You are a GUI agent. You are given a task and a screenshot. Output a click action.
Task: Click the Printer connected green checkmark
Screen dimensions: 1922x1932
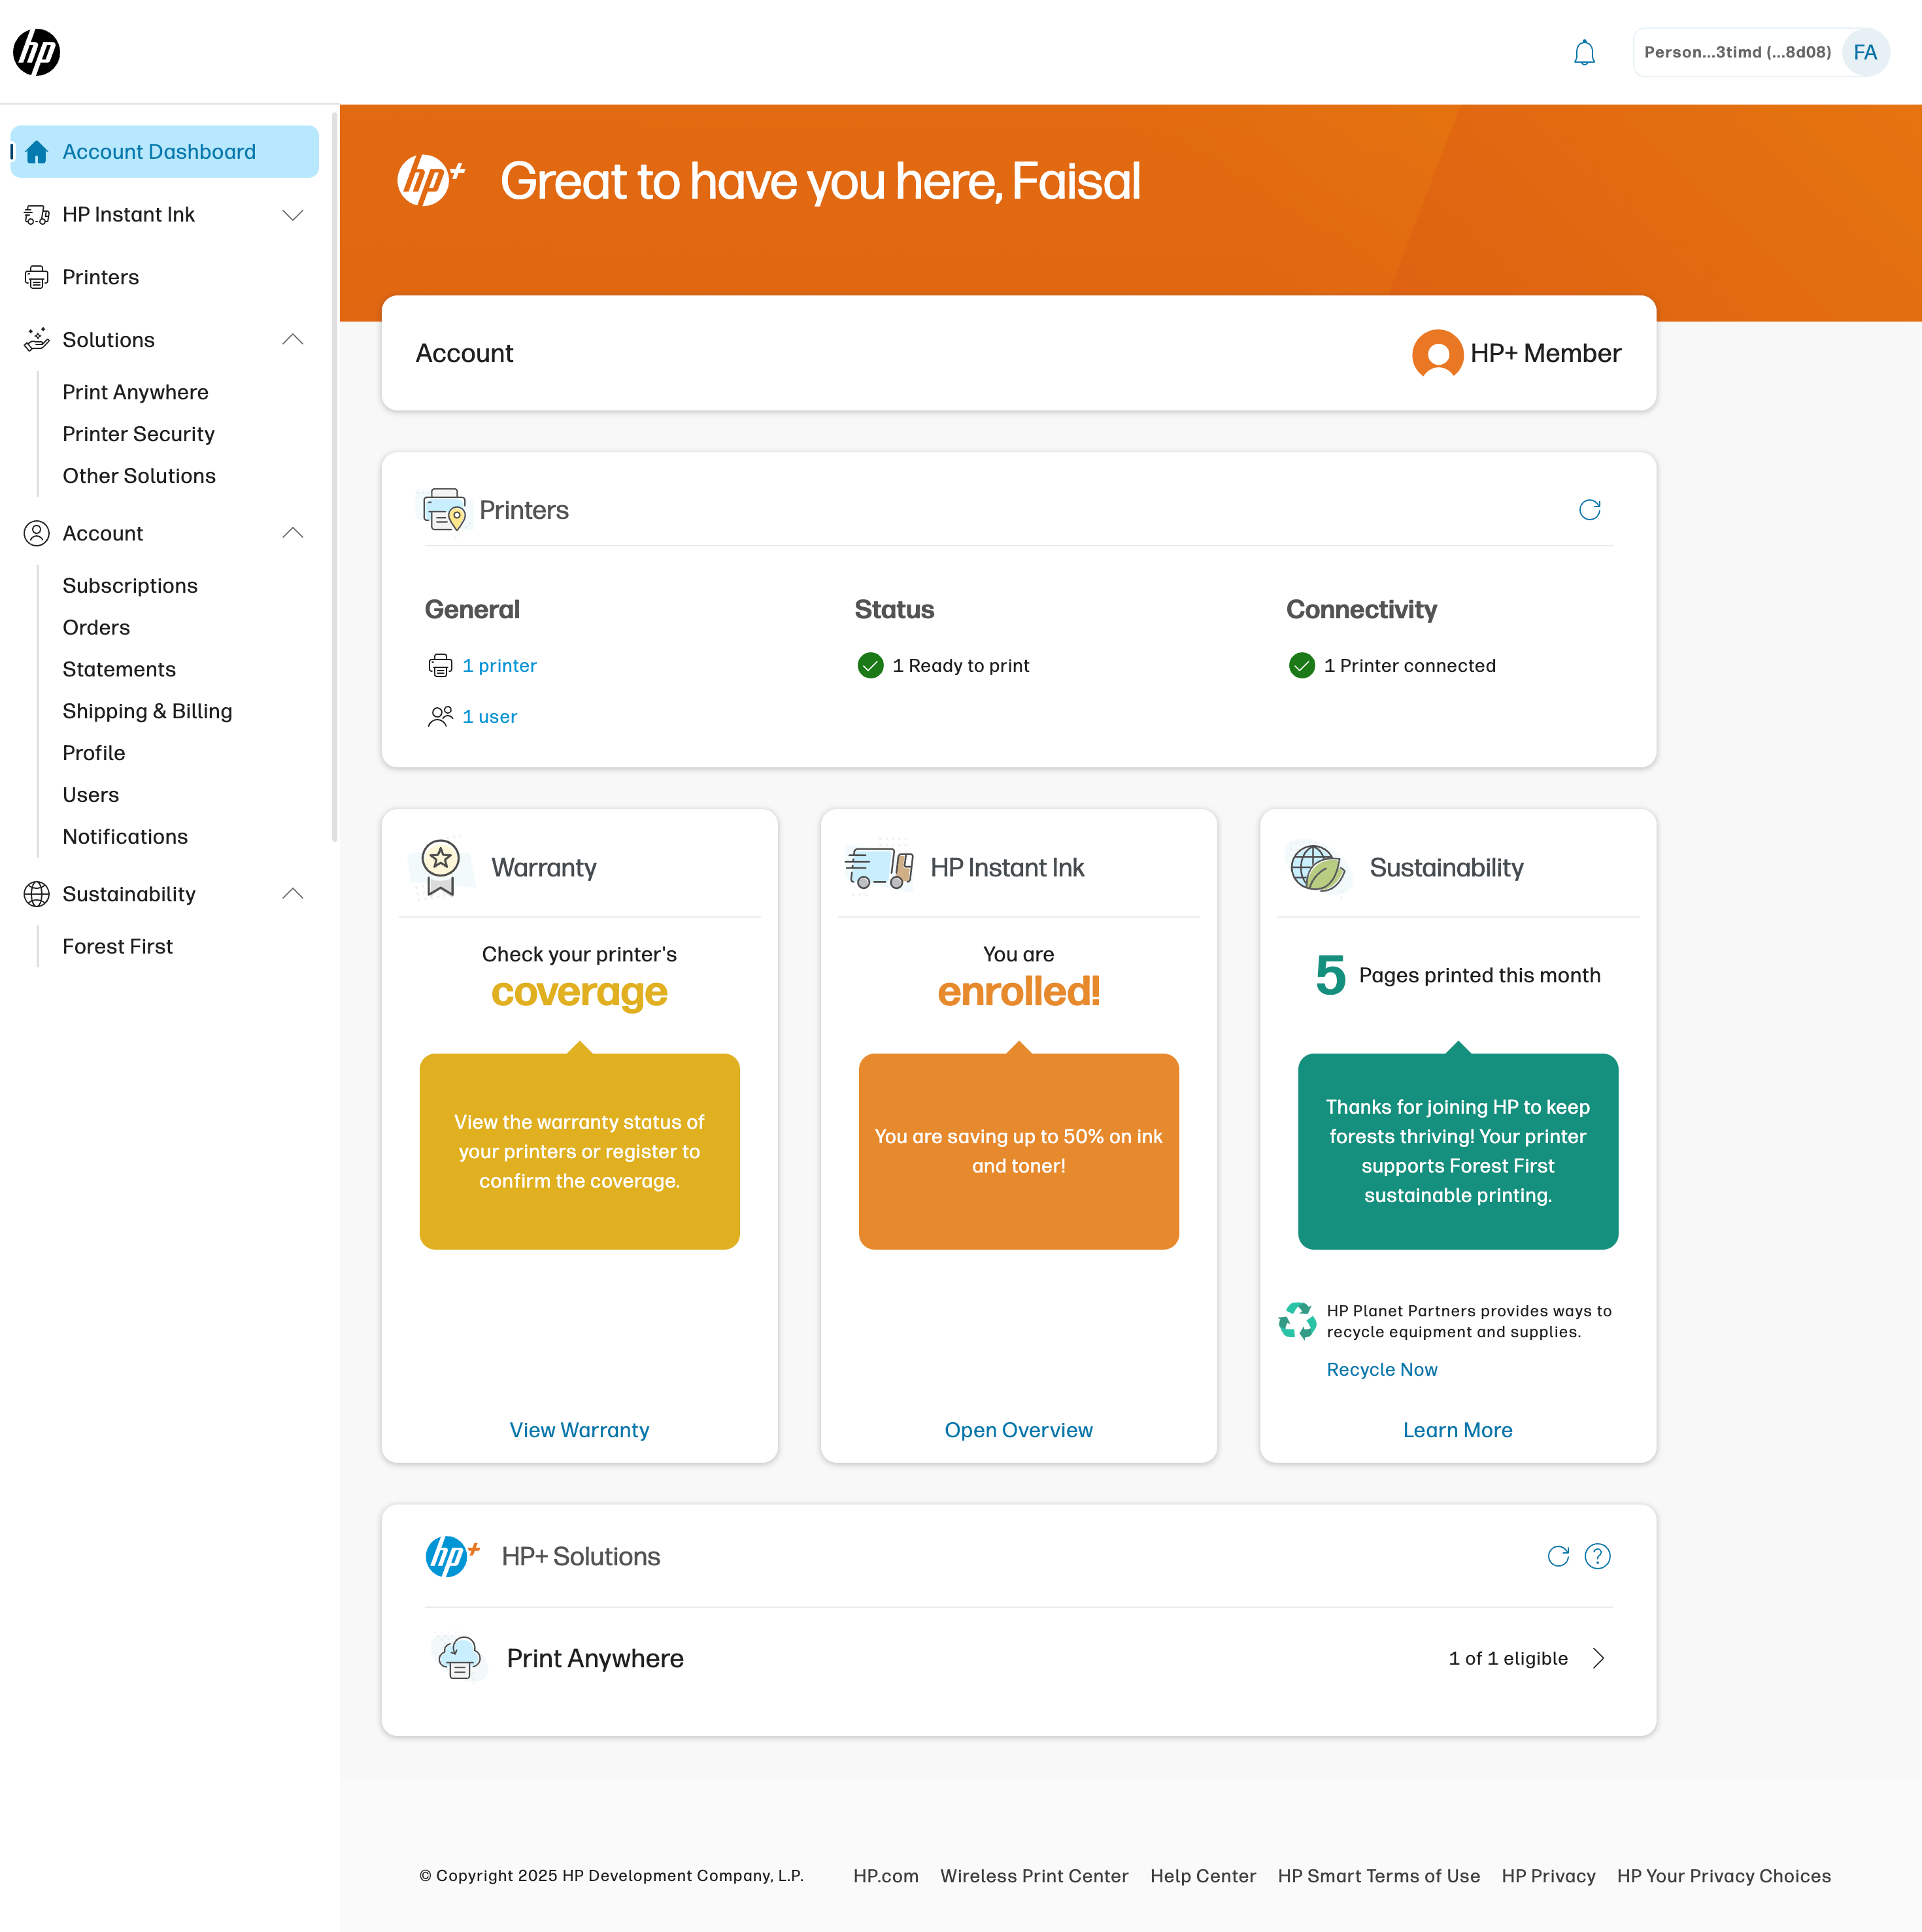pos(1301,666)
